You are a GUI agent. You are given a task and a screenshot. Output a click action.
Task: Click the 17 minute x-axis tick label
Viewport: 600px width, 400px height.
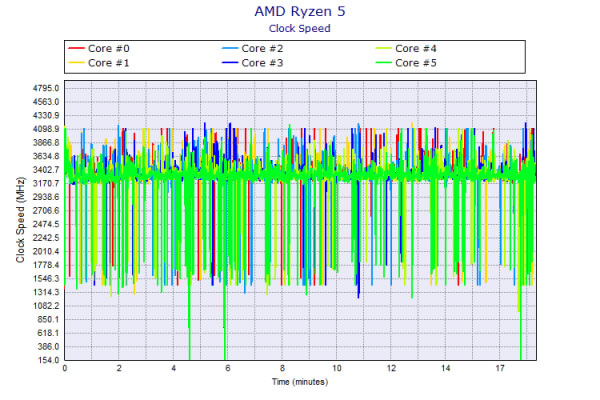coord(500,368)
